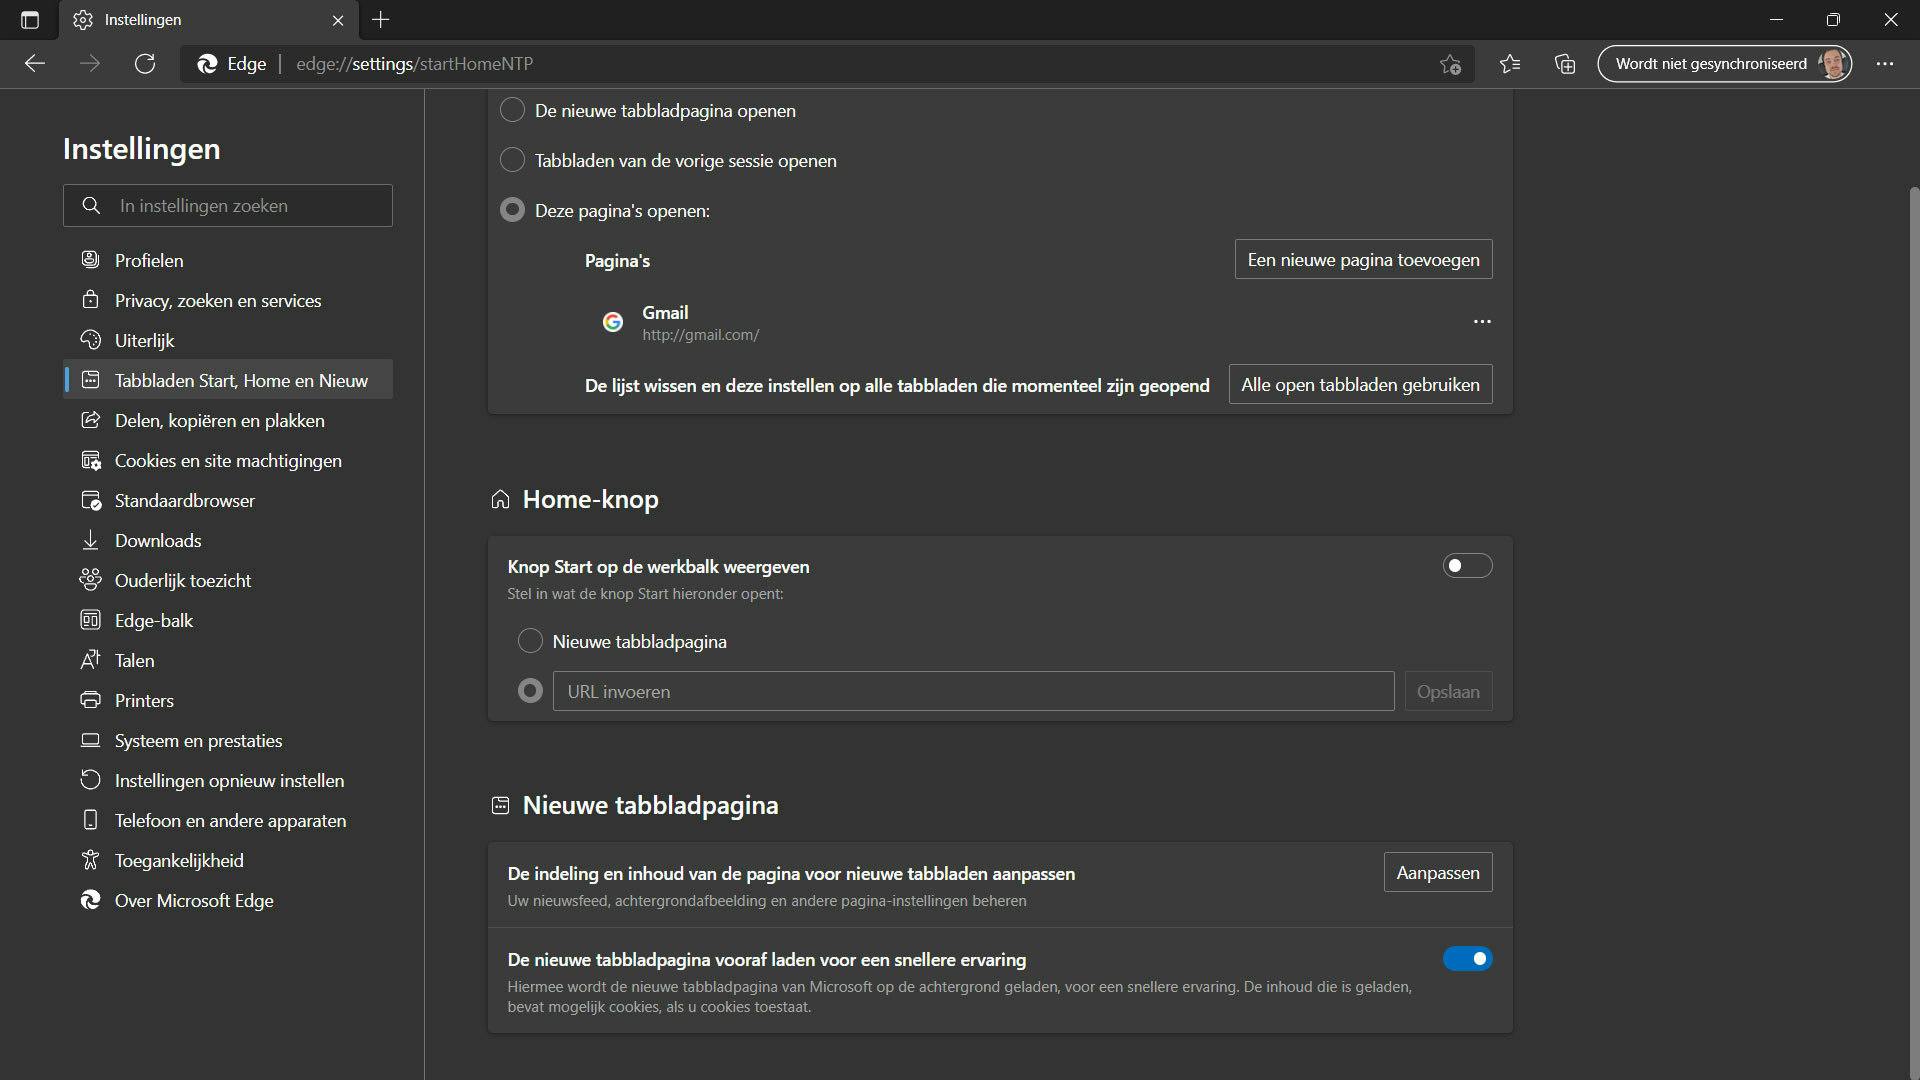Click the Aanpassen button
The image size is (1920, 1080).
tap(1437, 873)
